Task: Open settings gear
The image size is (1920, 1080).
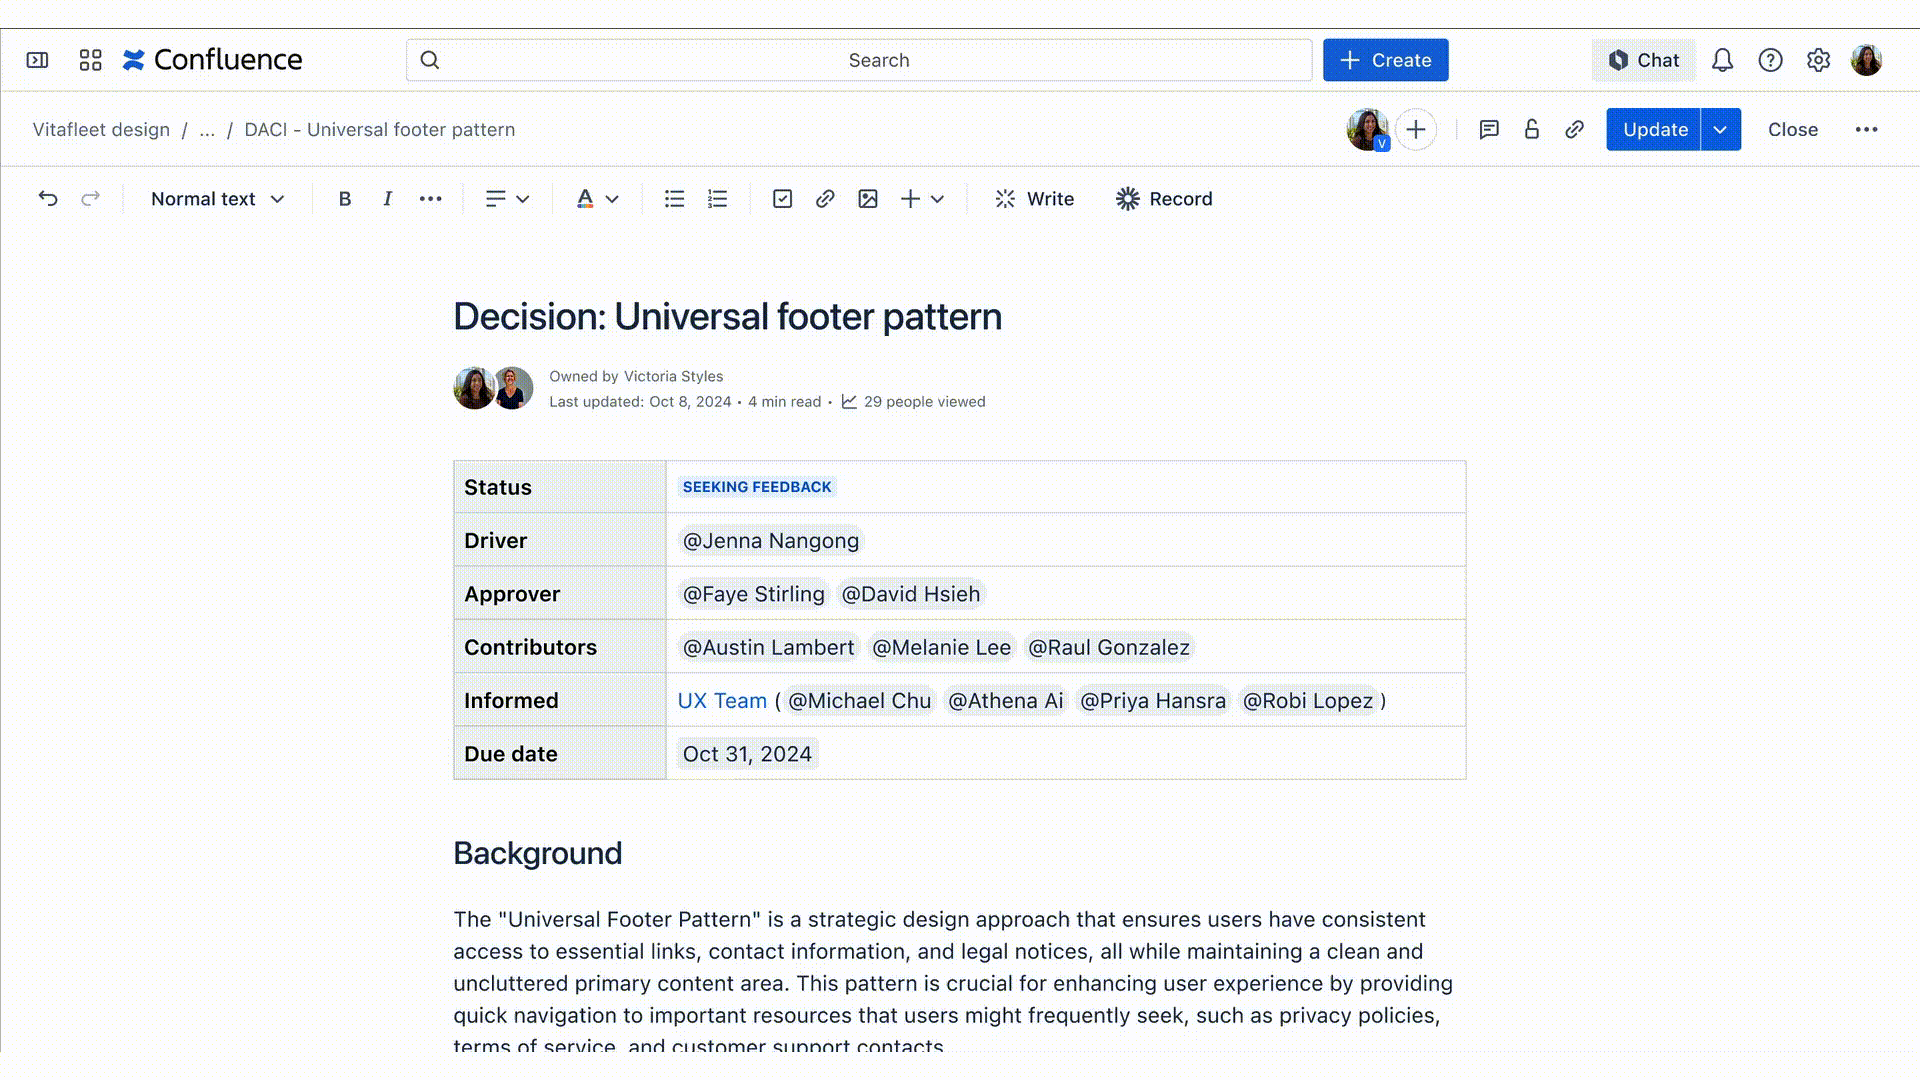Action: pyautogui.click(x=1818, y=60)
